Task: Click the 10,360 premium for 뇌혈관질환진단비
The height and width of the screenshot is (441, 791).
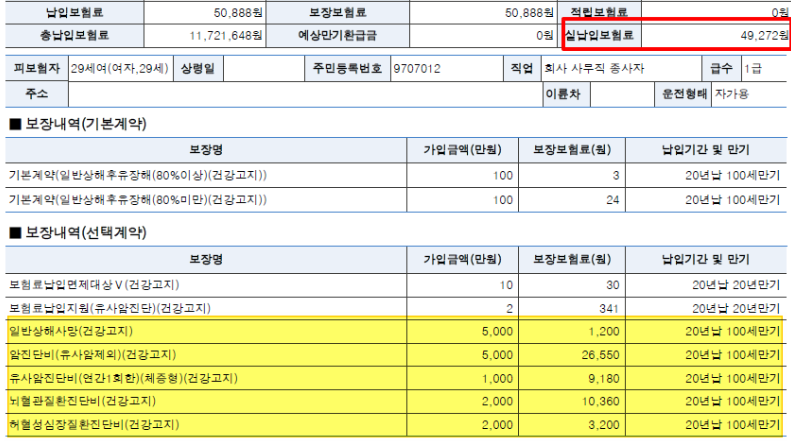Action: pyautogui.click(x=600, y=401)
